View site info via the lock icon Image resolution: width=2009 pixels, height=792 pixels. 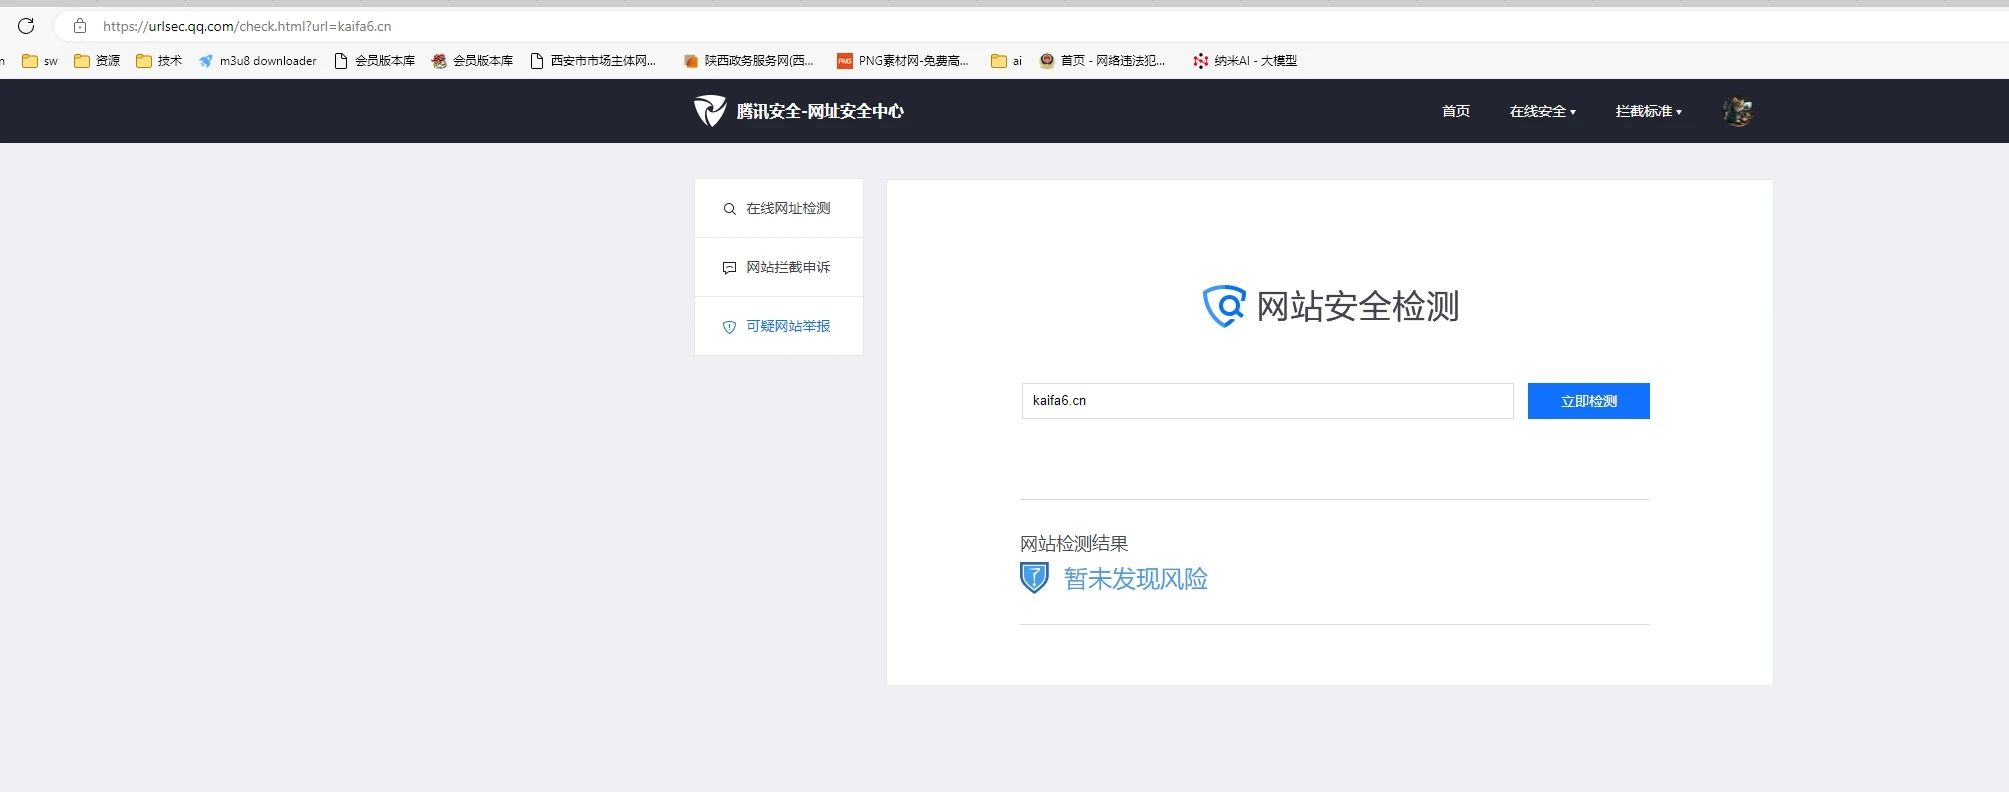(80, 26)
